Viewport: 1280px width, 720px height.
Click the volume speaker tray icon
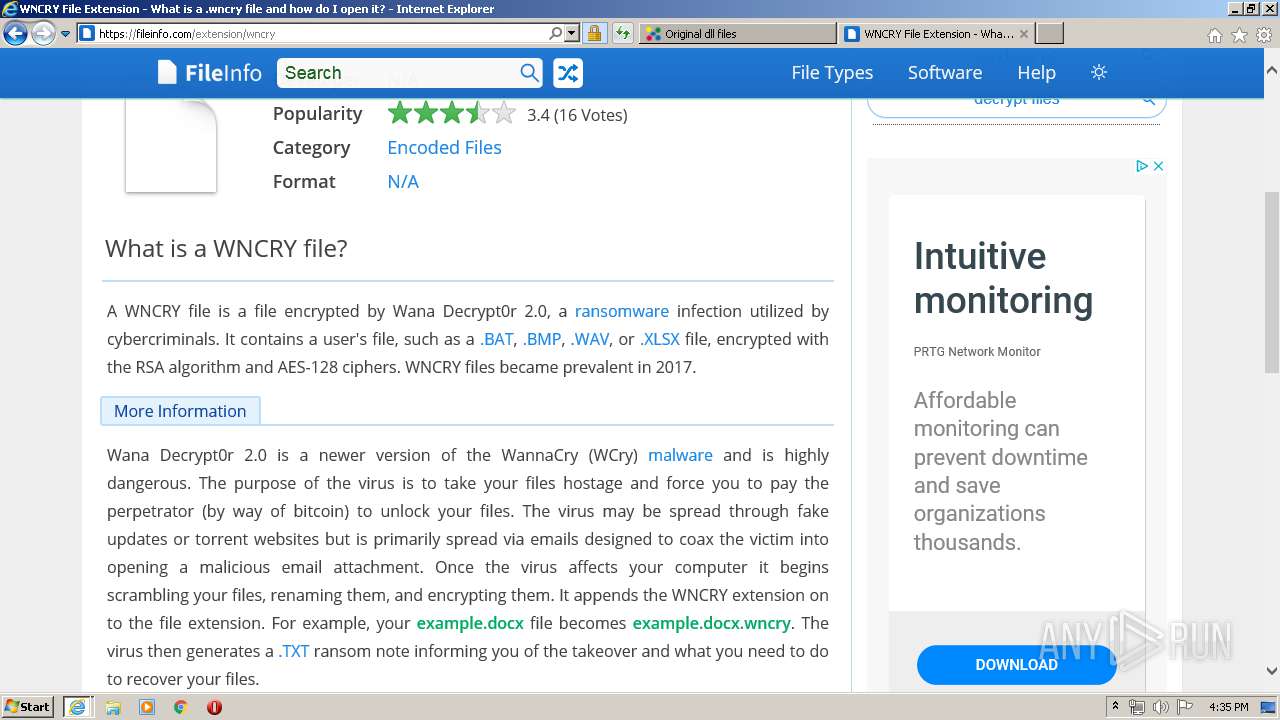[x=1160, y=707]
